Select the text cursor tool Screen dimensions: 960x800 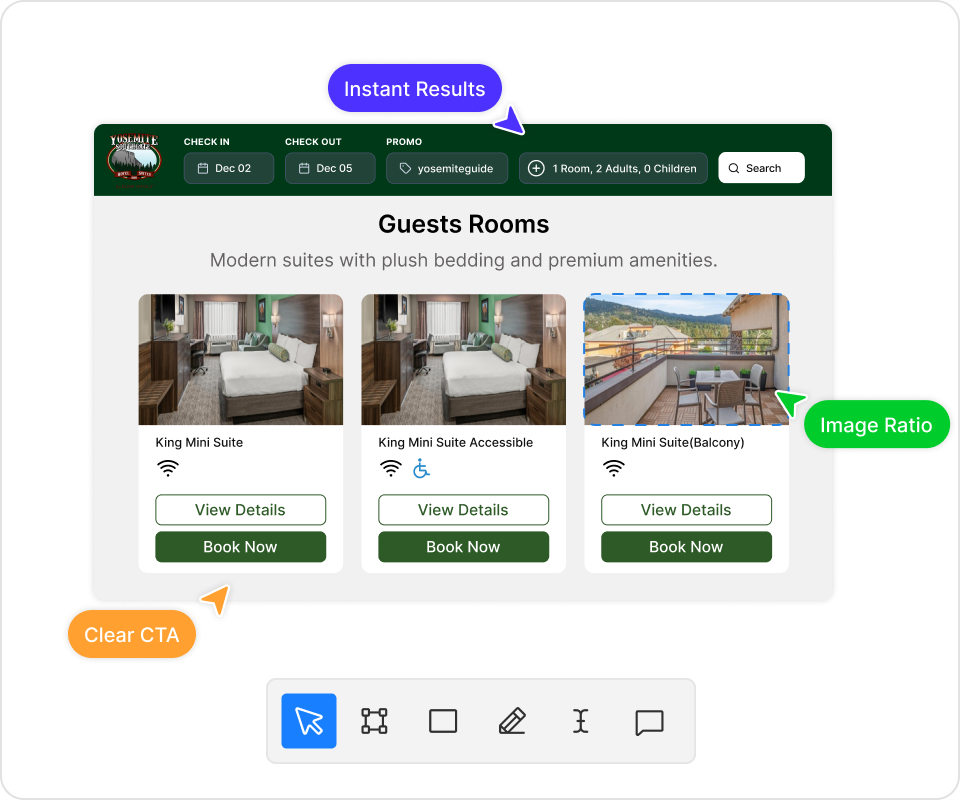[x=580, y=721]
